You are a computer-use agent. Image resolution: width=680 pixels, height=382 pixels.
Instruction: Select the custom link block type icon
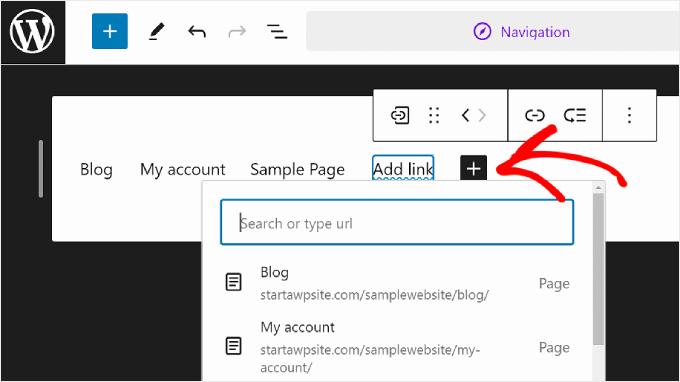pos(399,115)
